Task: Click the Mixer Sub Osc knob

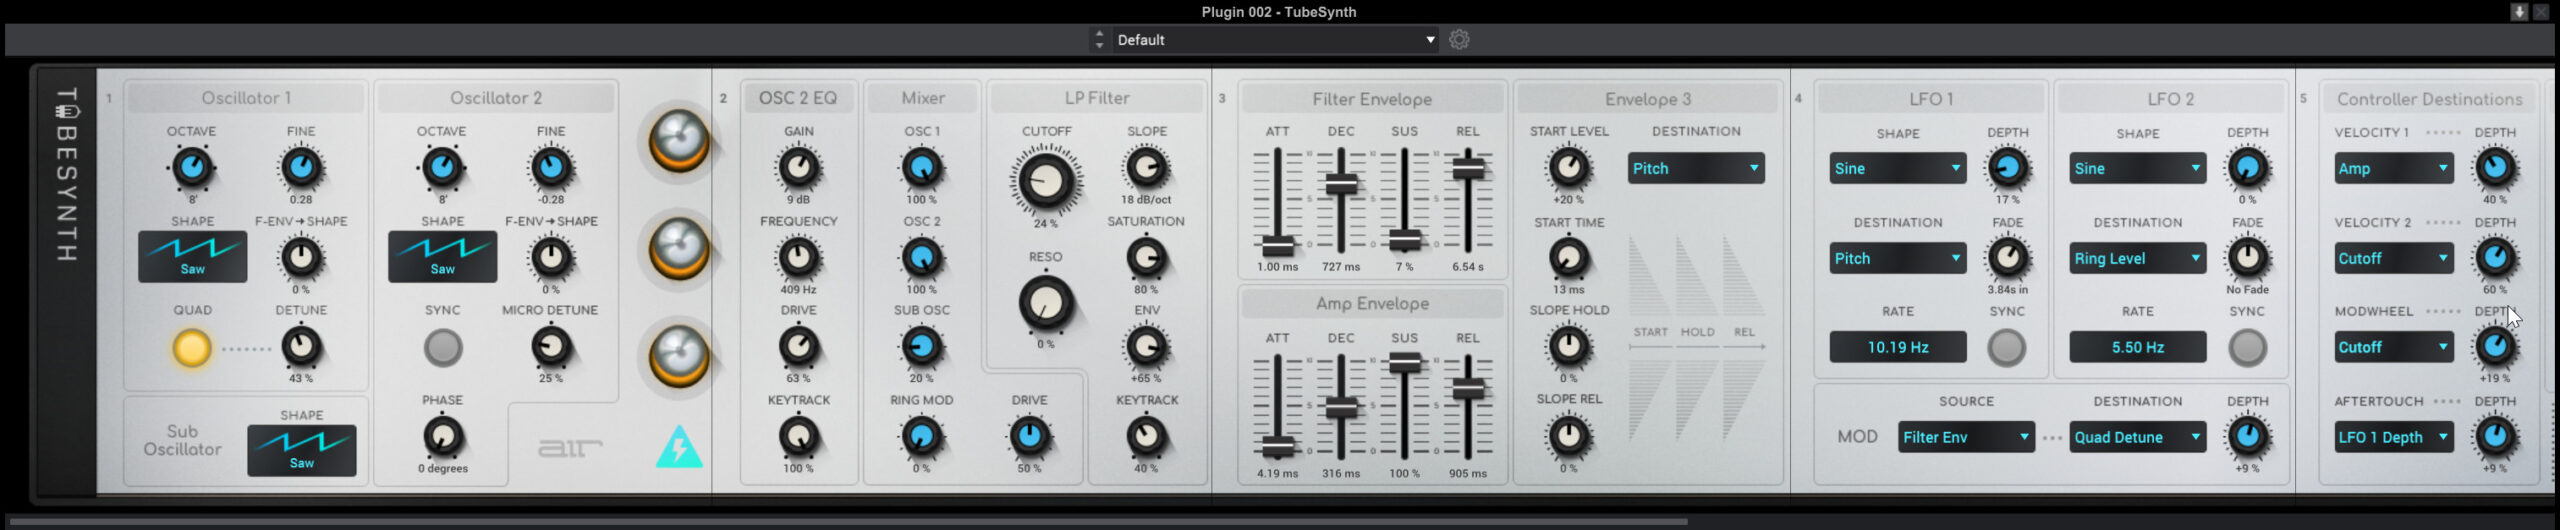Action: point(921,347)
